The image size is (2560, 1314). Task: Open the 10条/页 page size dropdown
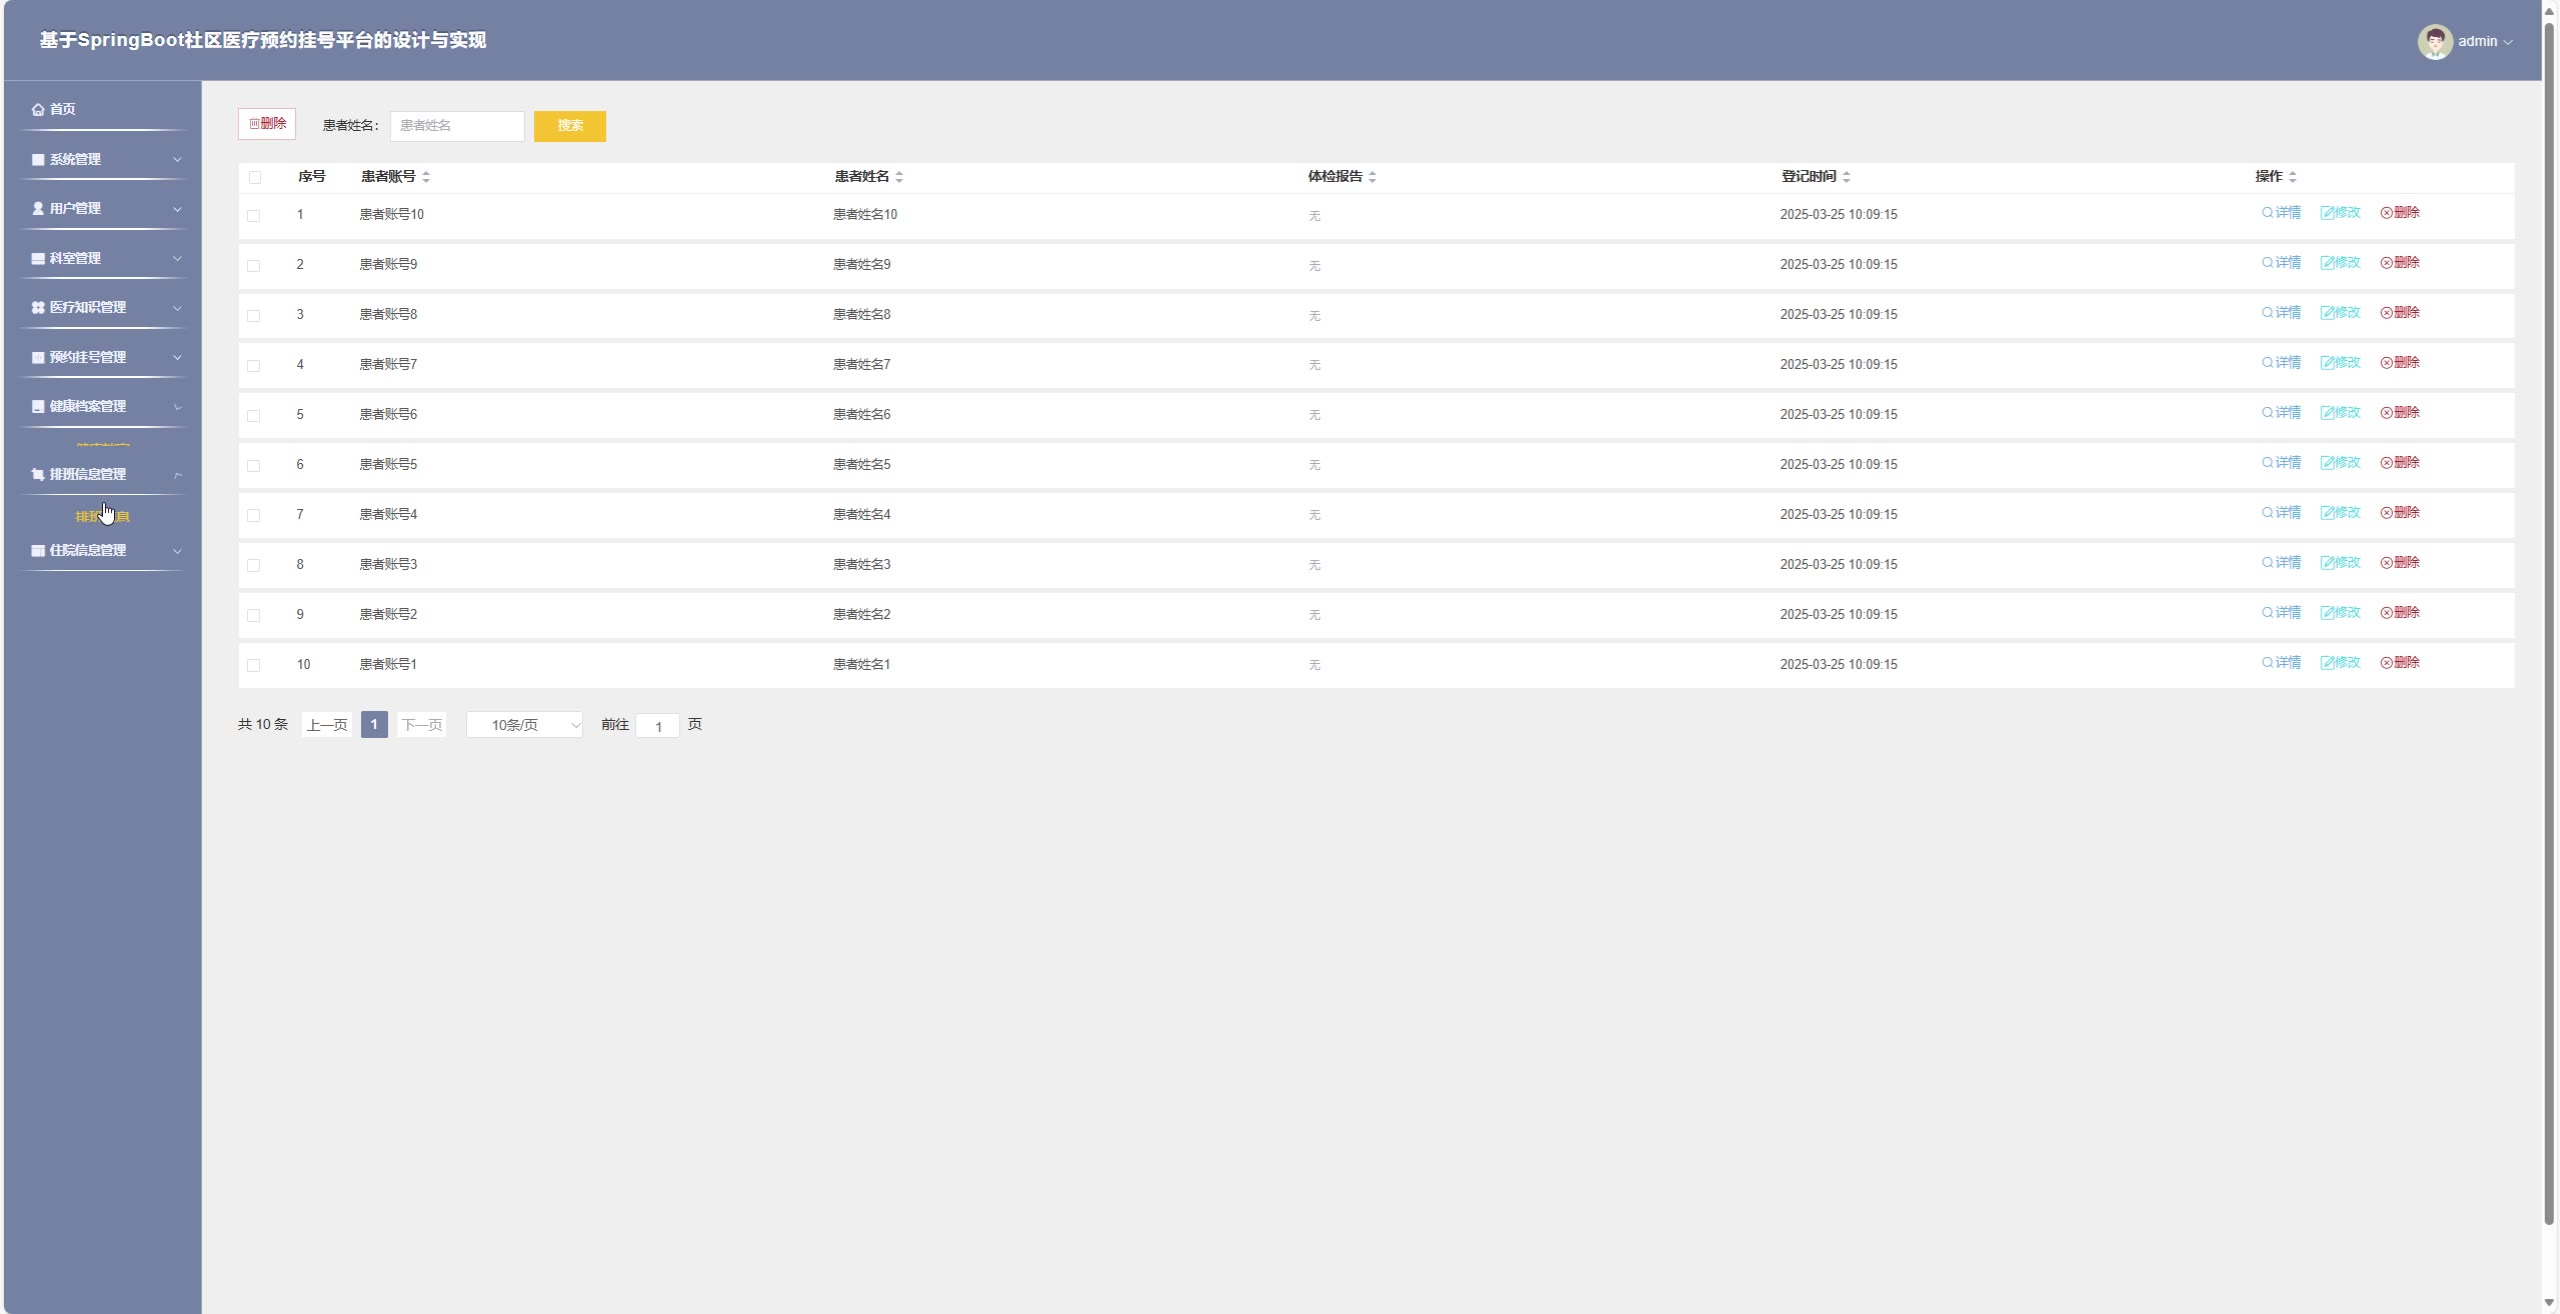click(x=524, y=725)
